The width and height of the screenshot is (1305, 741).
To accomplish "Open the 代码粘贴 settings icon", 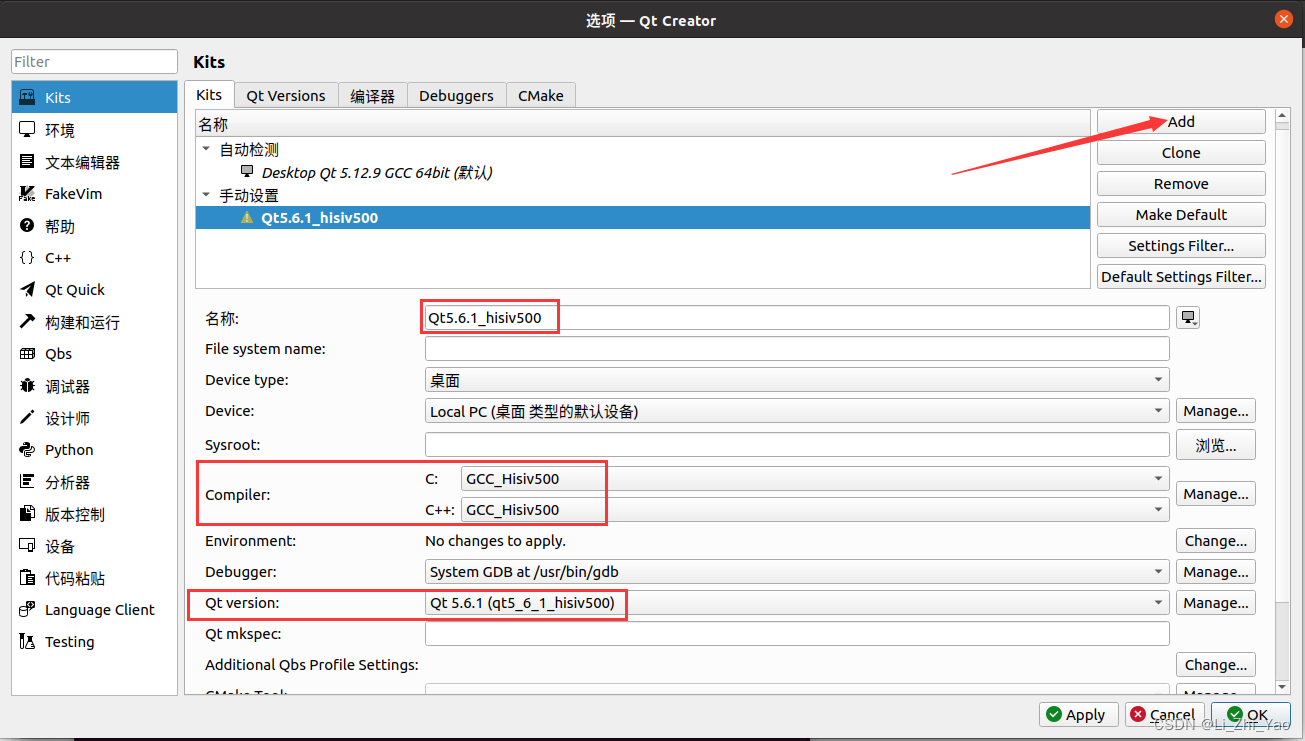I will pyautogui.click(x=28, y=577).
